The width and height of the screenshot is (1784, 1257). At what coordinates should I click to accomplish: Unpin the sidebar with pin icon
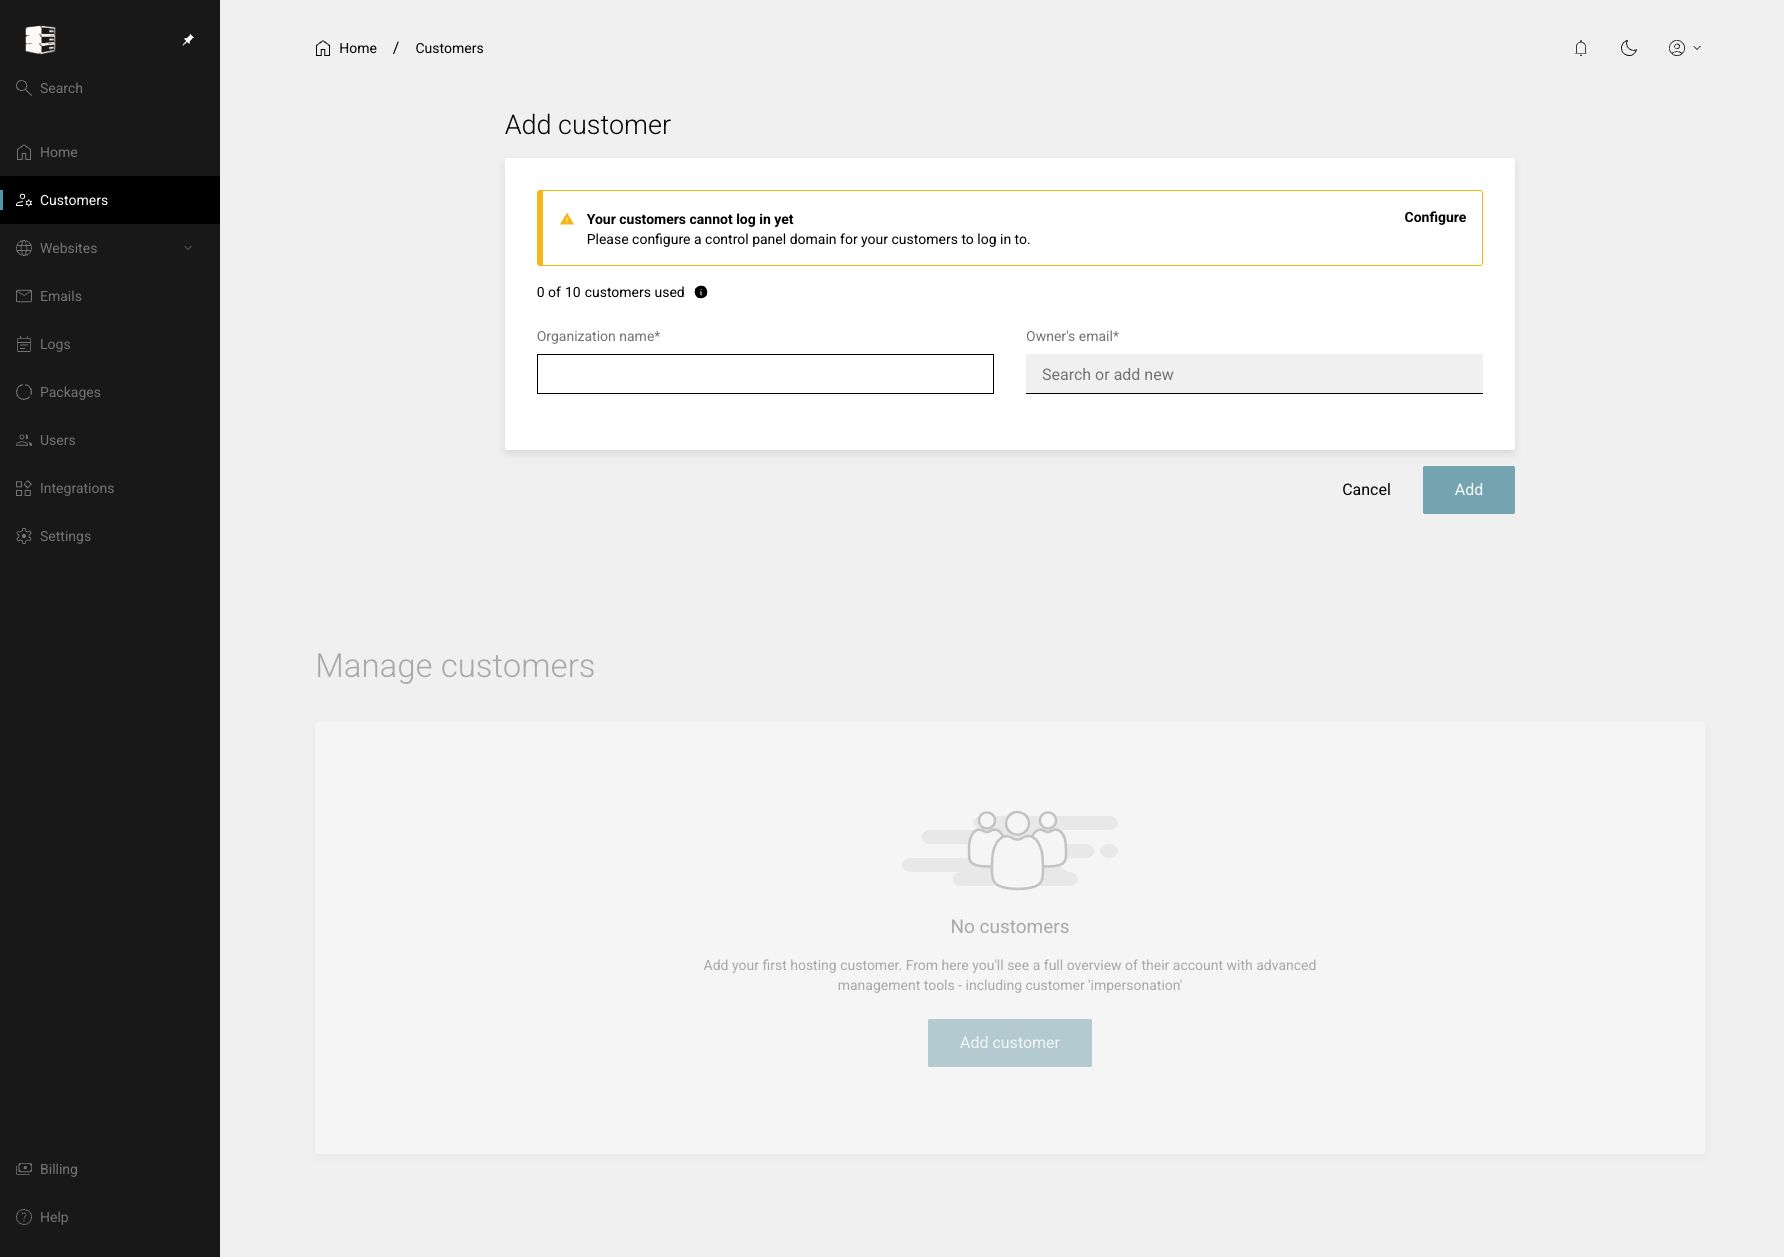pyautogui.click(x=188, y=40)
